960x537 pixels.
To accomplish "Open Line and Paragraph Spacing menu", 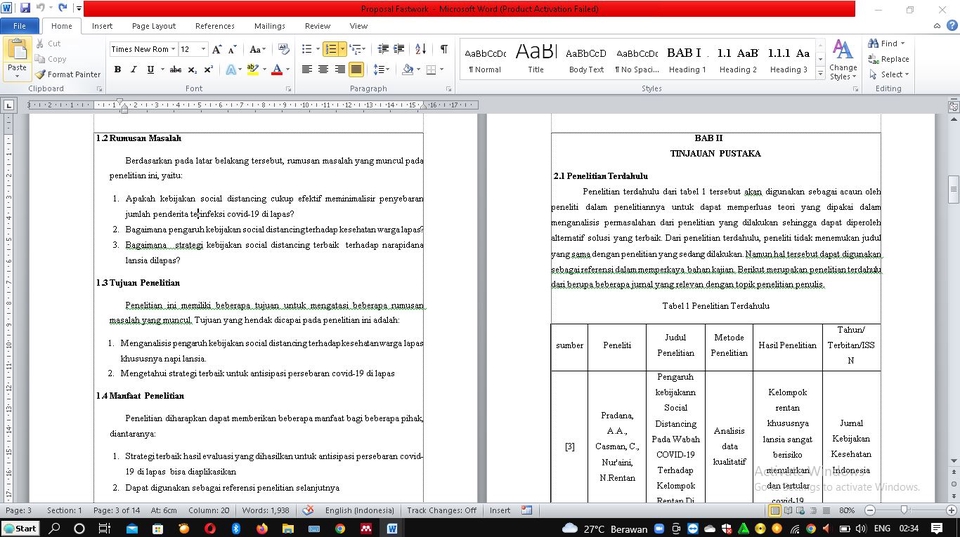I will pyautogui.click(x=381, y=70).
